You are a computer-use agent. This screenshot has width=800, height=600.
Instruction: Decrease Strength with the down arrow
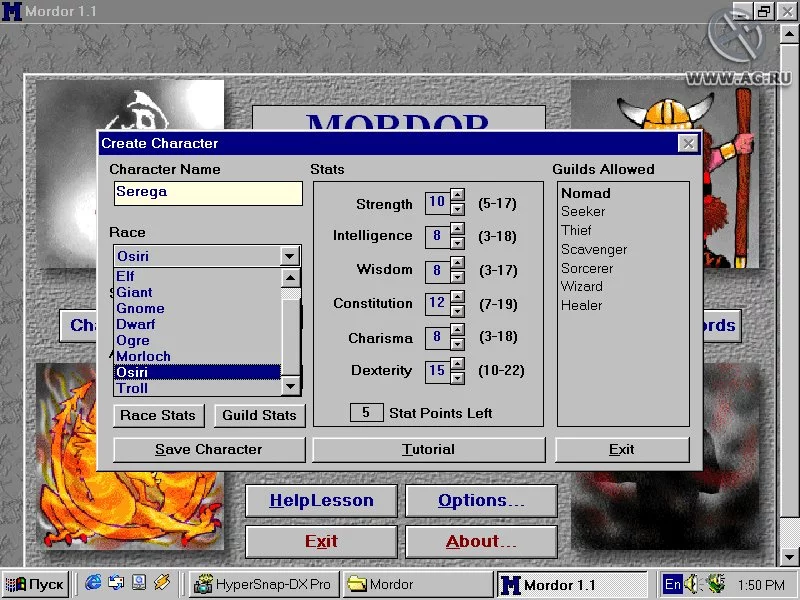point(458,208)
